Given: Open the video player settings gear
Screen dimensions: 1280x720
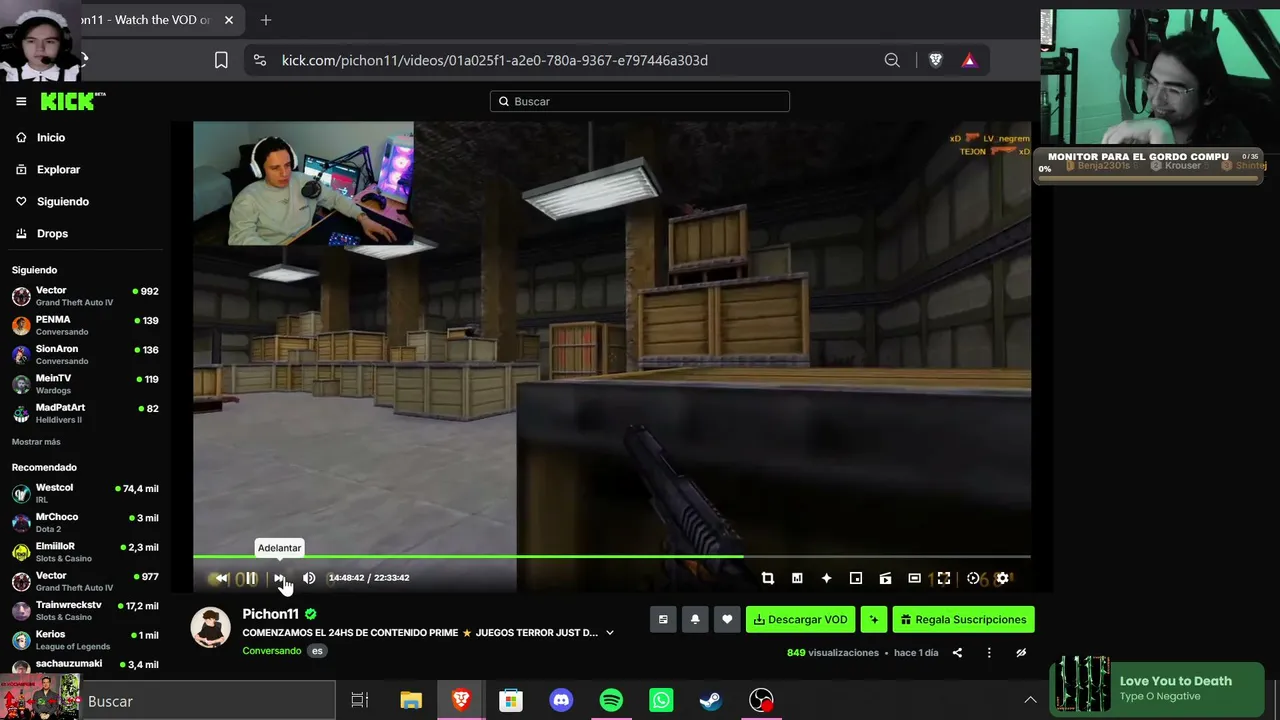Looking at the screenshot, I should (x=1003, y=578).
